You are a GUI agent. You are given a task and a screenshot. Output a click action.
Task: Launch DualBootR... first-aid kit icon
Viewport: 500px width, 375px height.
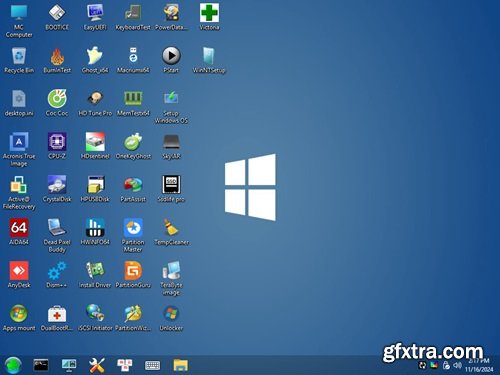[57, 318]
